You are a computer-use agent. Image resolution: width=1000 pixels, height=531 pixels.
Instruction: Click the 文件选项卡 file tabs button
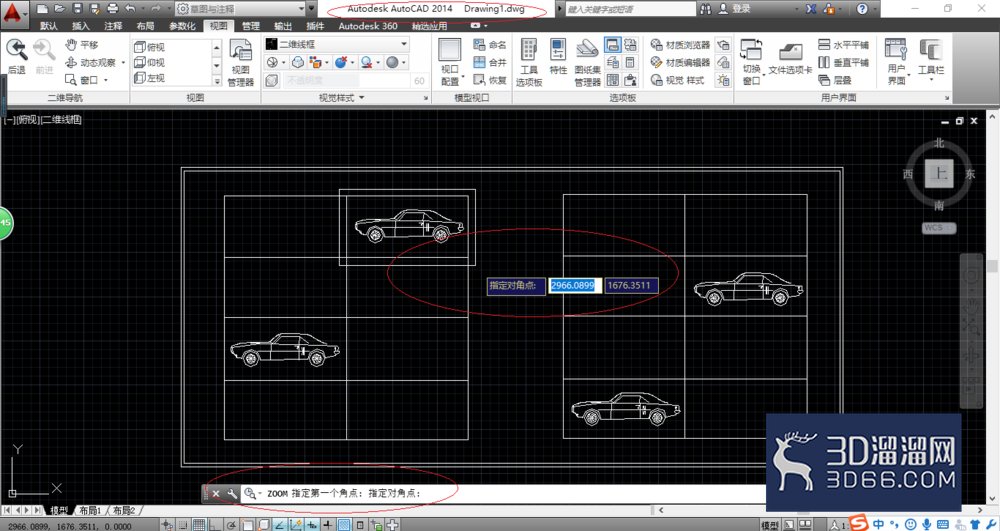790,59
